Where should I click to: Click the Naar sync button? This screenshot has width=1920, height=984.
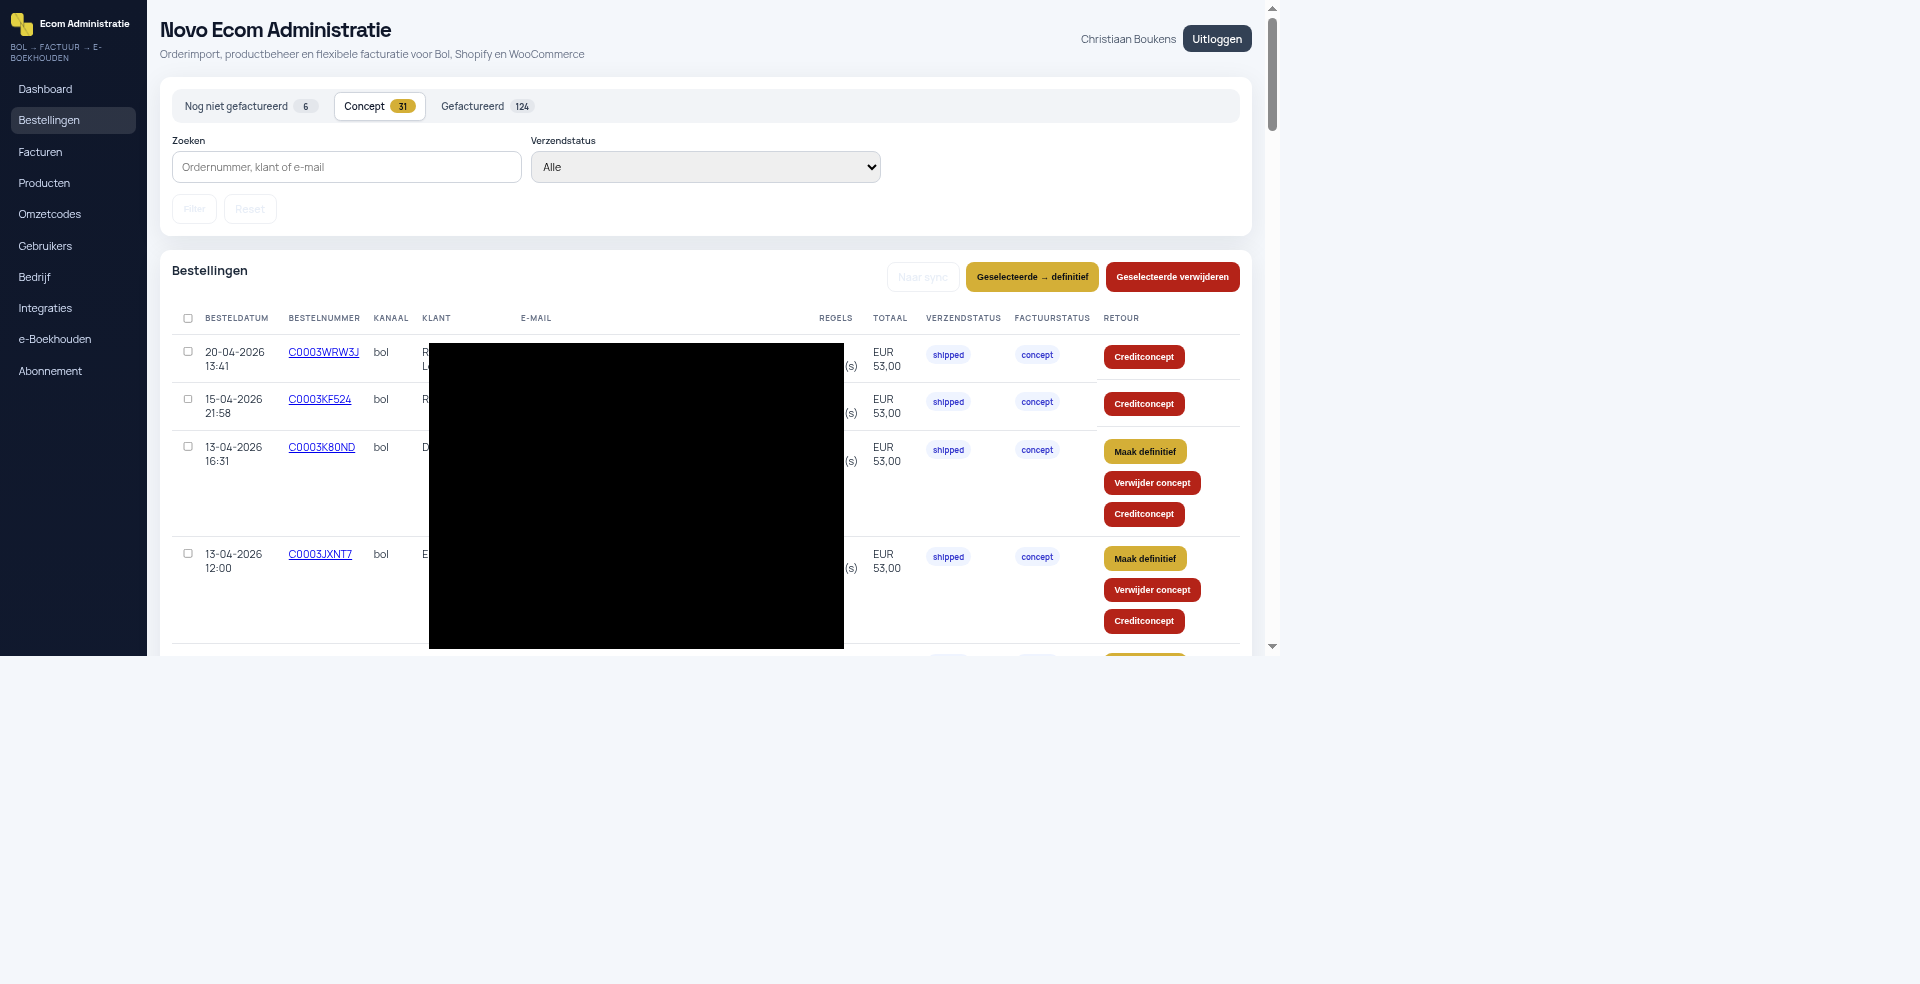[x=923, y=277]
